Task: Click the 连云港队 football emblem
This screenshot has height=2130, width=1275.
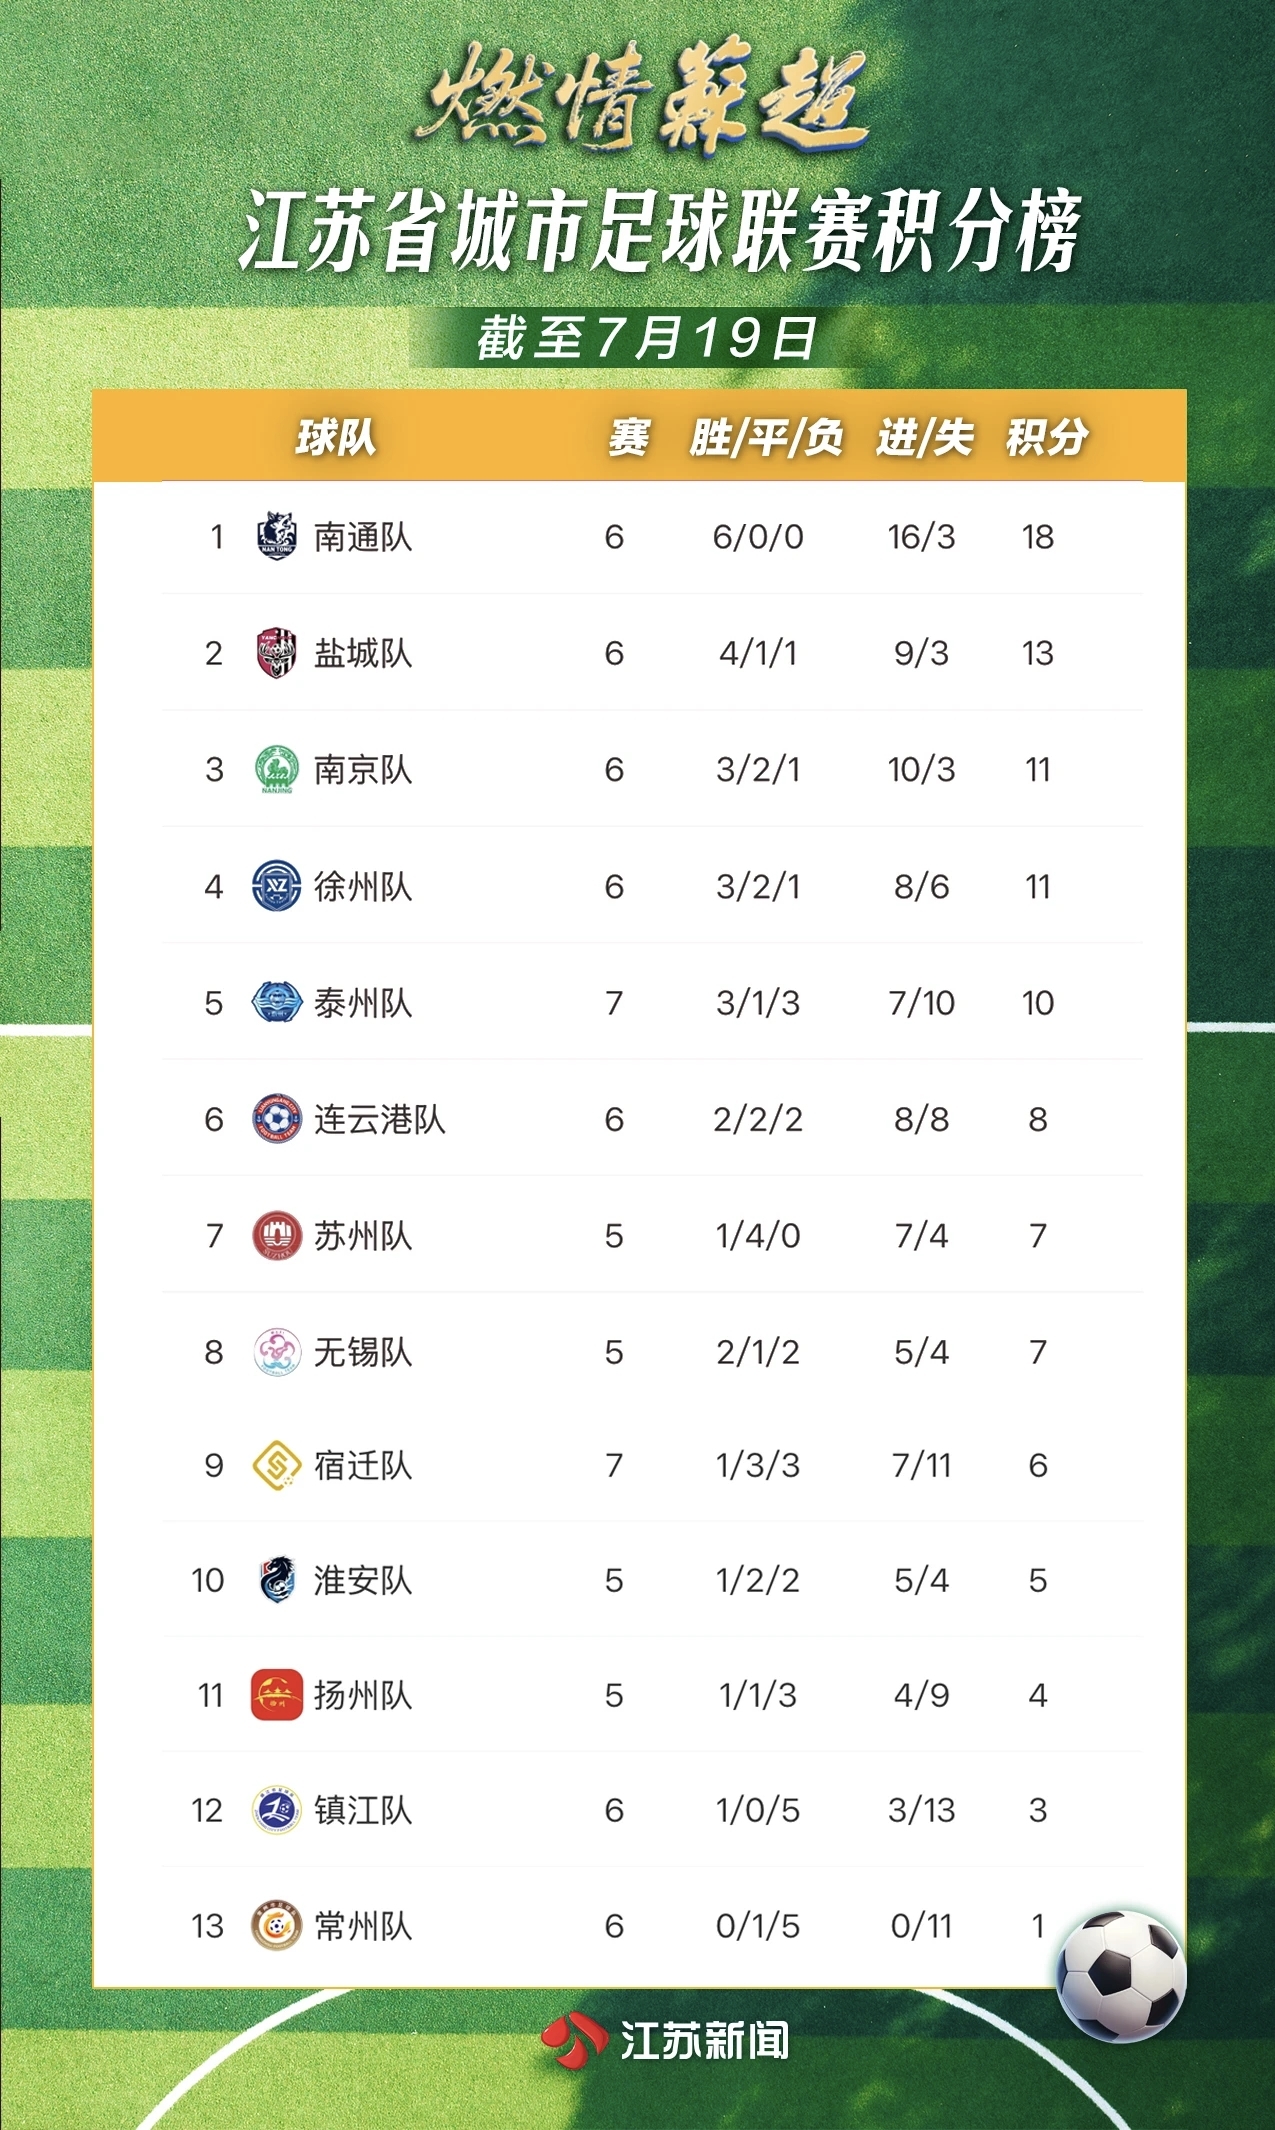Action: coord(276,1119)
